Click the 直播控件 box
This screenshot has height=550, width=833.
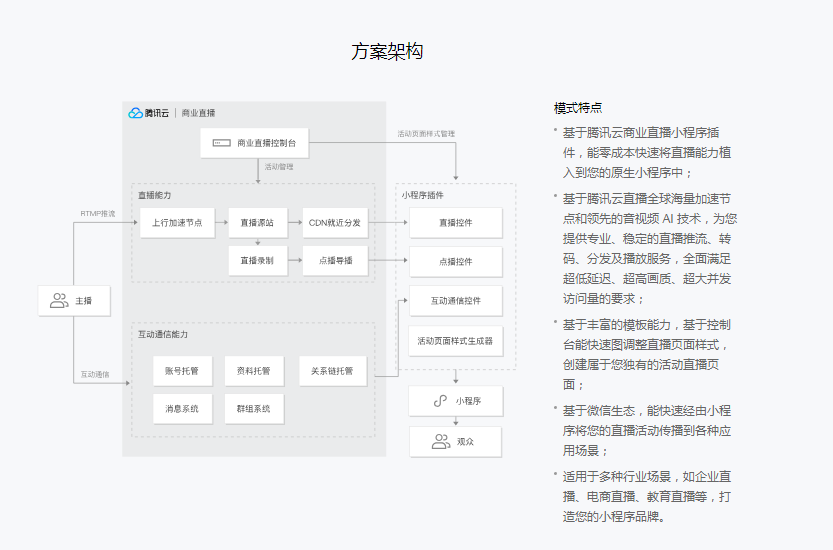[x=455, y=223]
